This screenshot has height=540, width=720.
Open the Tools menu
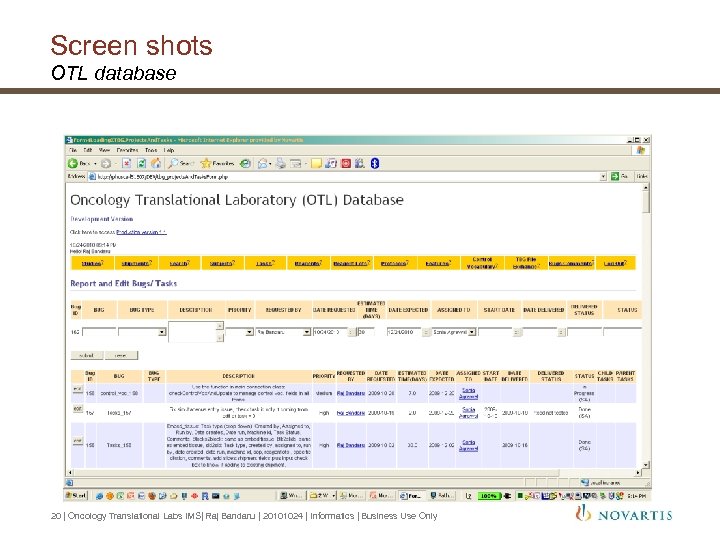tap(151, 150)
